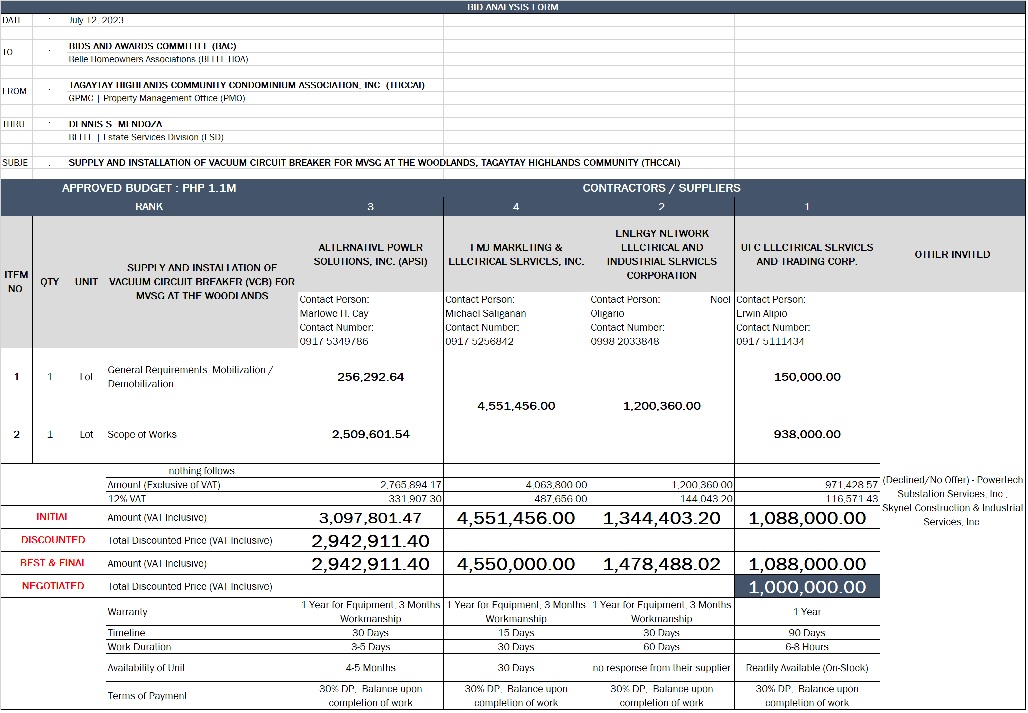The image size is (1028, 713).
Task: Click the Belle Homeowners Associations cell
Action: point(158,59)
